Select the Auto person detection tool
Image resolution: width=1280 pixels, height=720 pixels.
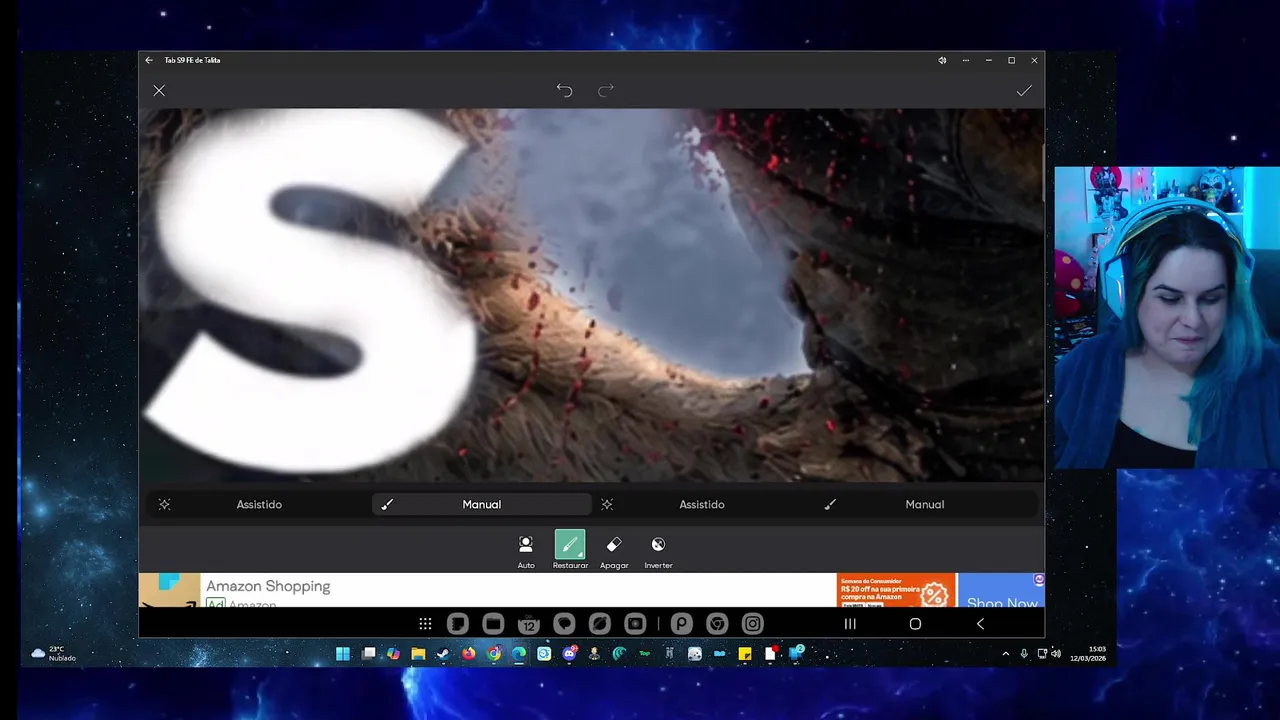[x=526, y=551]
